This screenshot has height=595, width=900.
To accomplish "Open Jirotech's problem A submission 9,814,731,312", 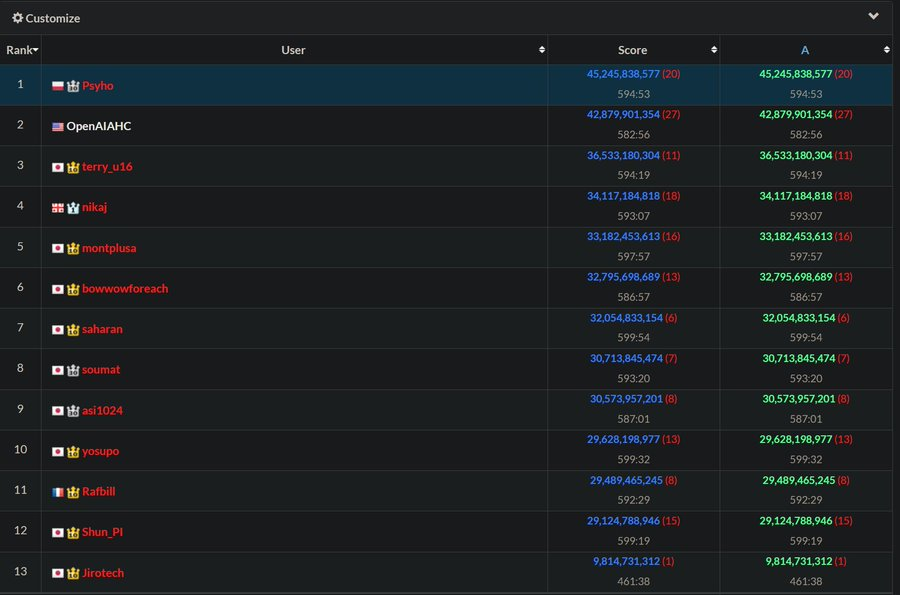I will tap(798, 561).
